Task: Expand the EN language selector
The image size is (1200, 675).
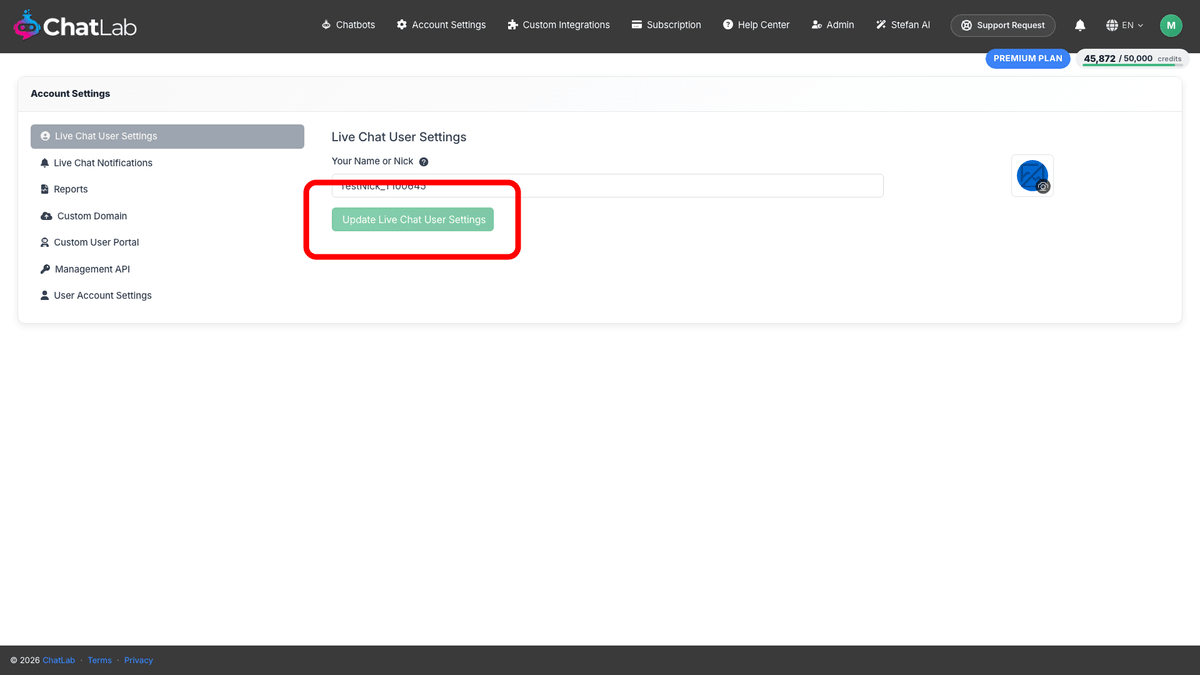Action: coord(1125,25)
